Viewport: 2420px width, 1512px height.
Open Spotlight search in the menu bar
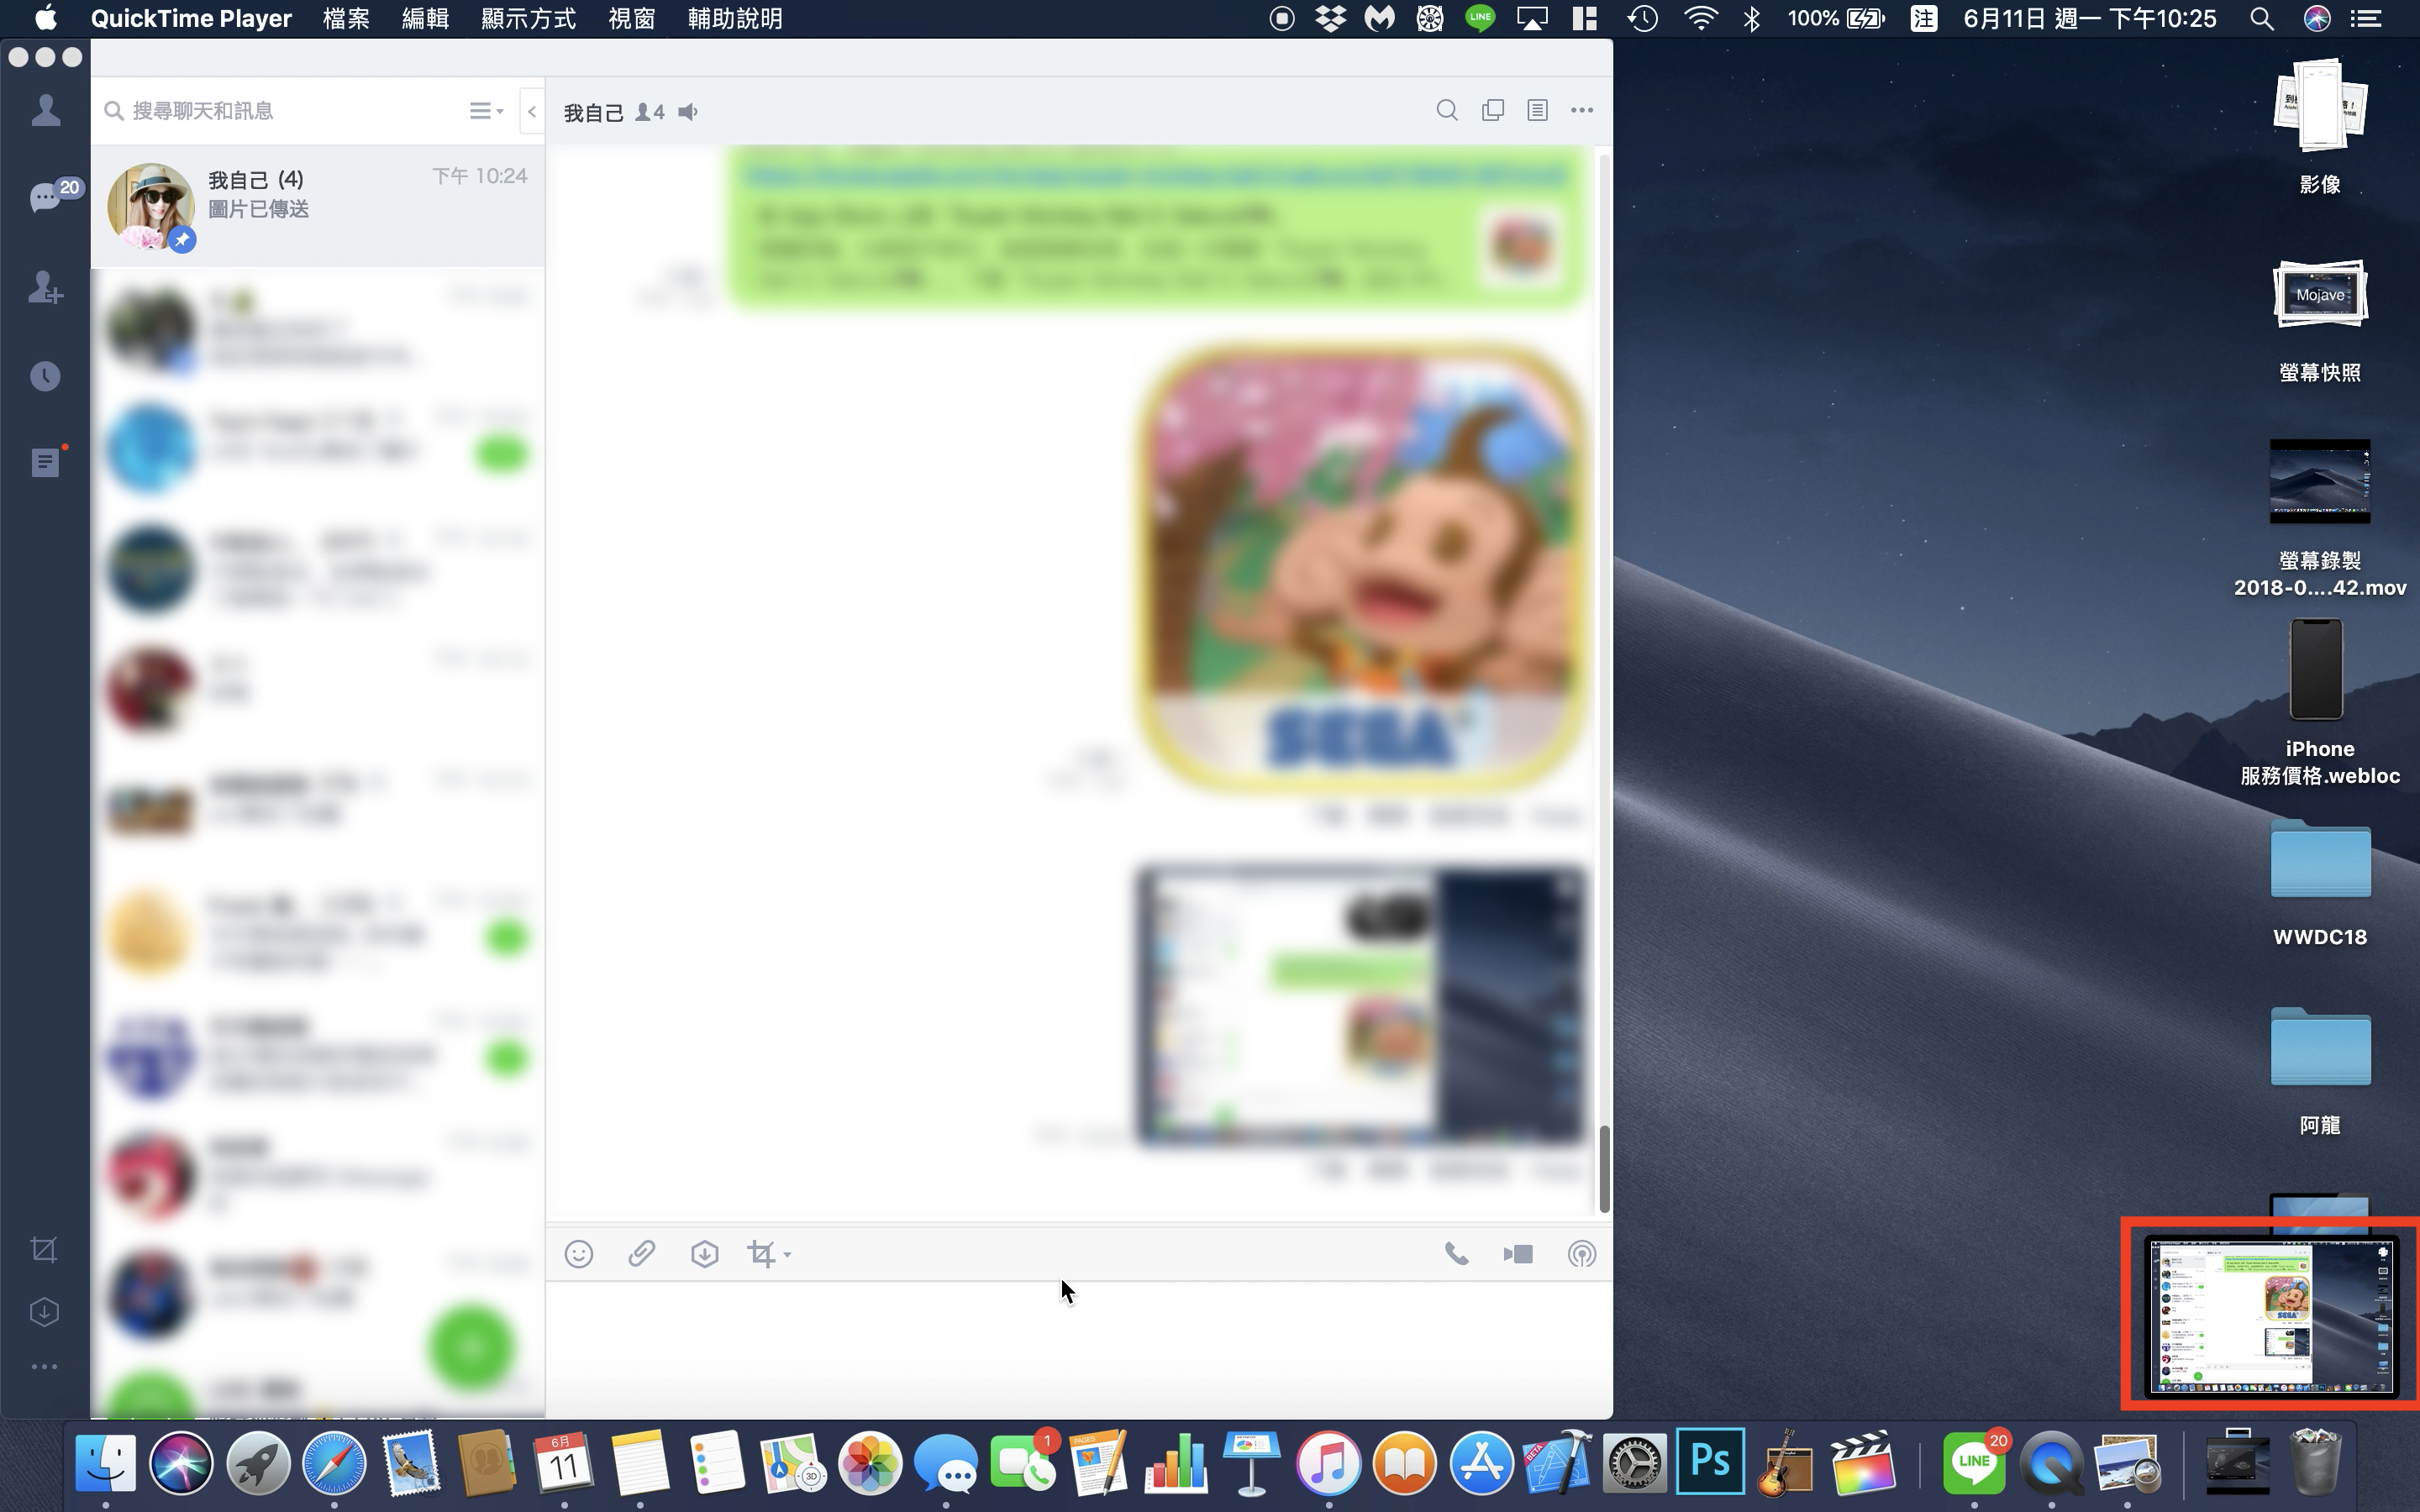pos(2262,18)
